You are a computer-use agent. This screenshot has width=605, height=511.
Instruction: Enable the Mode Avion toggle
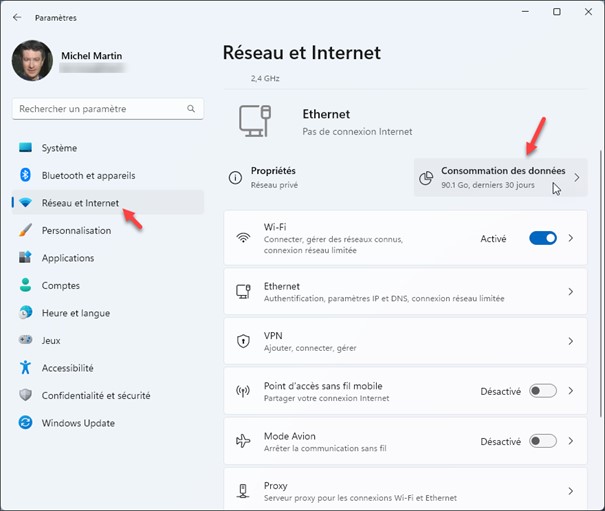(542, 441)
